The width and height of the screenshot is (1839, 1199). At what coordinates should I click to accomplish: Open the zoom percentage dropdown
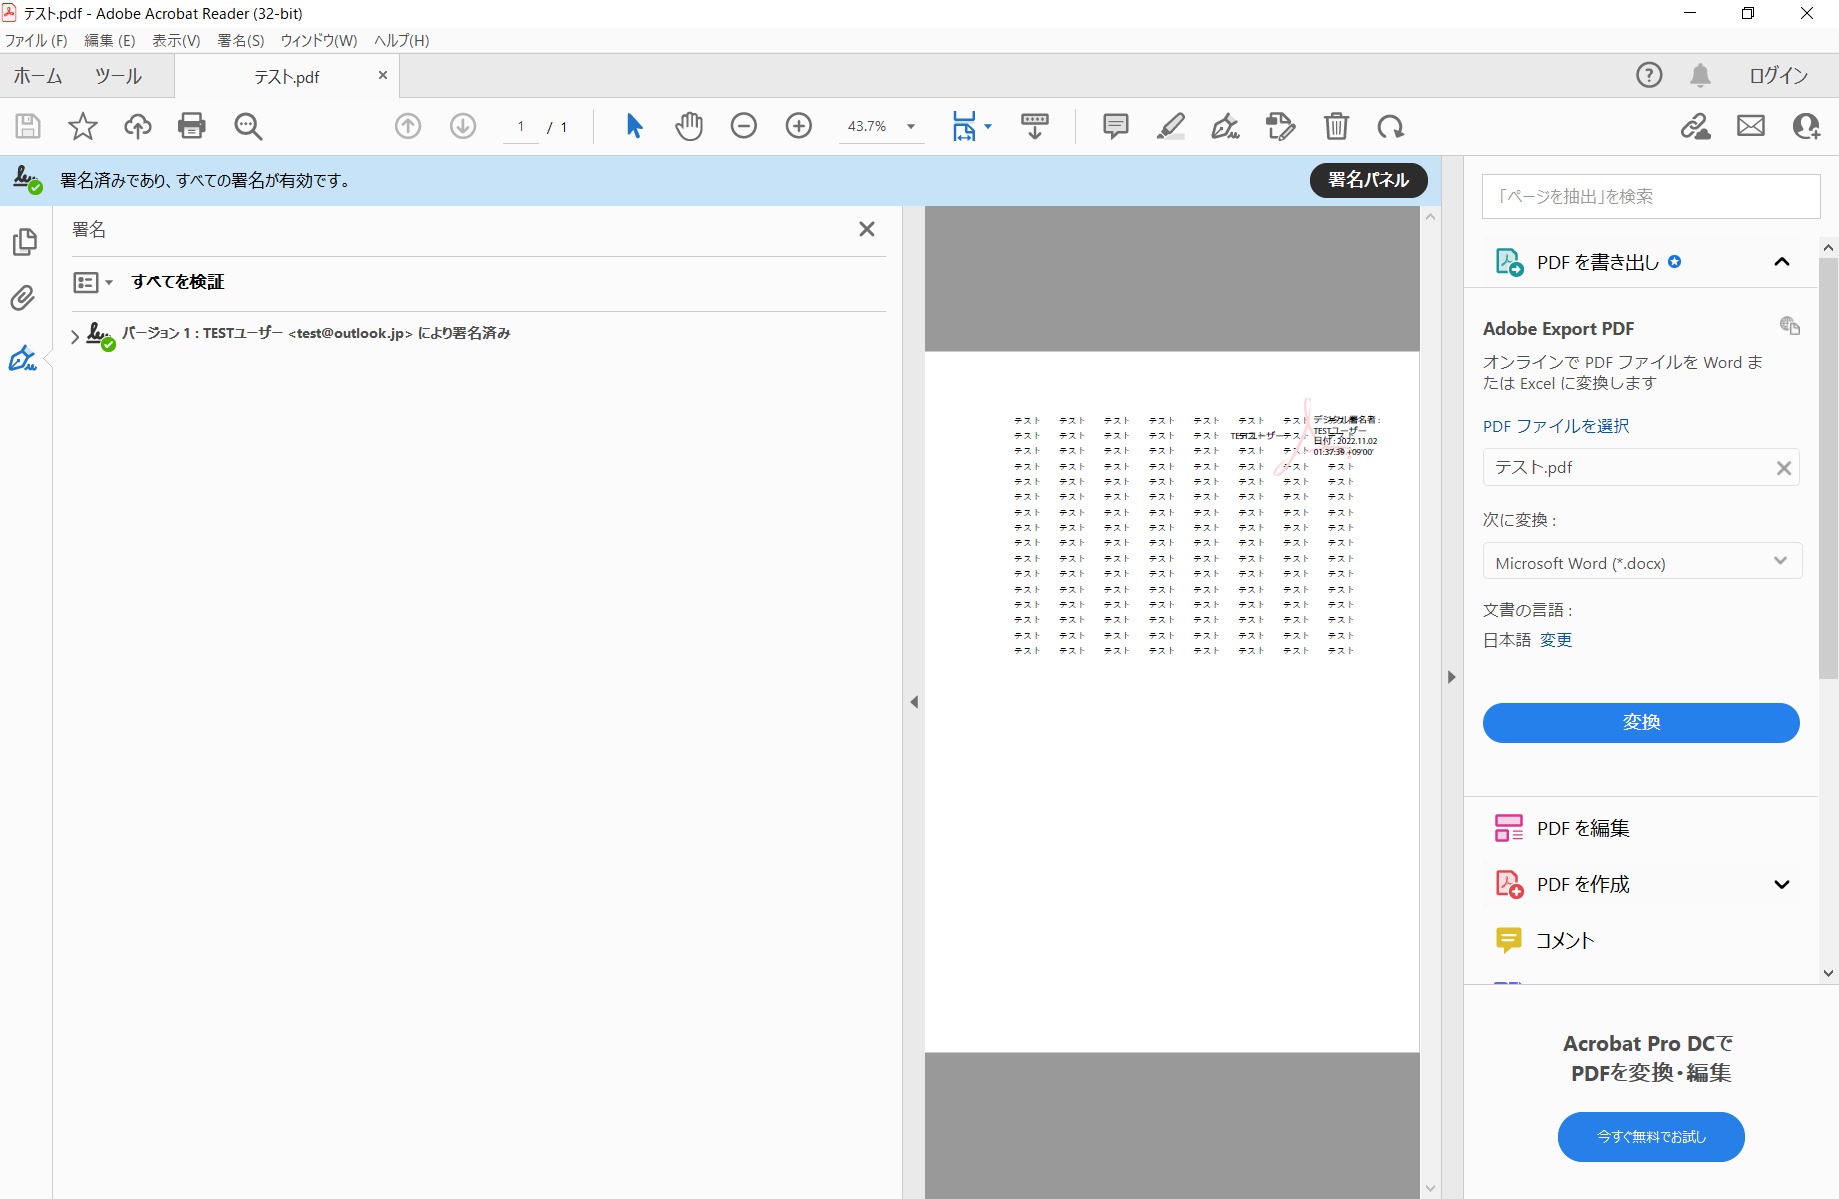[911, 126]
